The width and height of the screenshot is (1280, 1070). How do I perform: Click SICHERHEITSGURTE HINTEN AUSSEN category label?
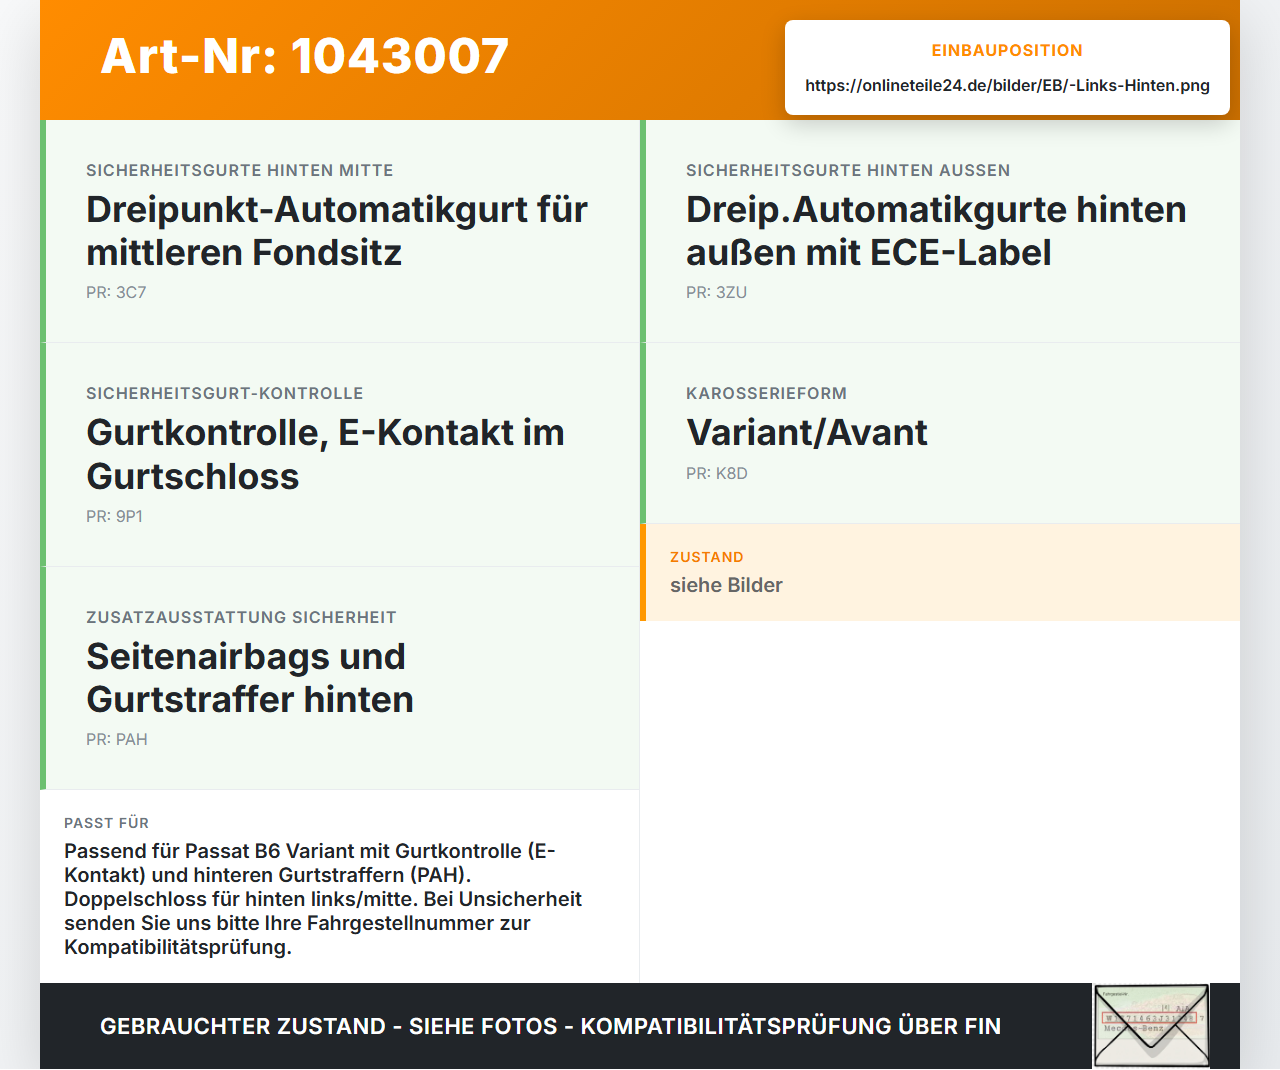tap(848, 170)
